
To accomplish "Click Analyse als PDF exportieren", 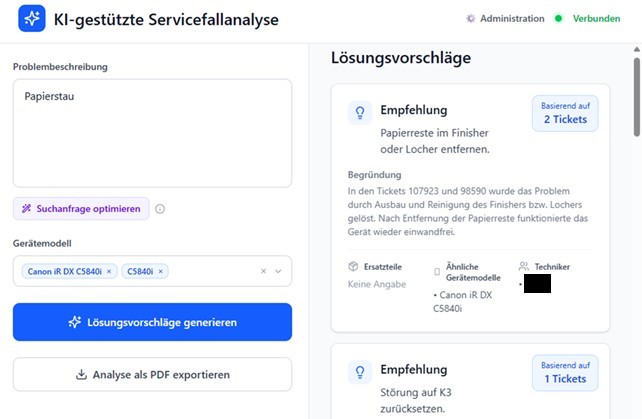I will (x=152, y=374).
